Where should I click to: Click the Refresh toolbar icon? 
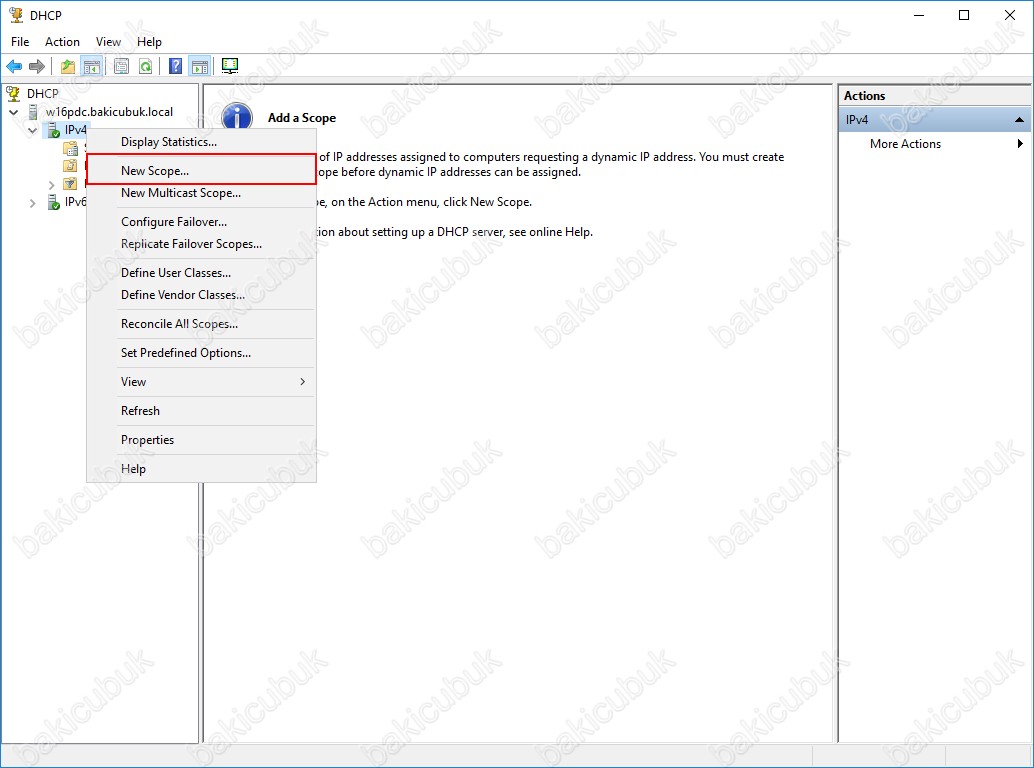146,66
